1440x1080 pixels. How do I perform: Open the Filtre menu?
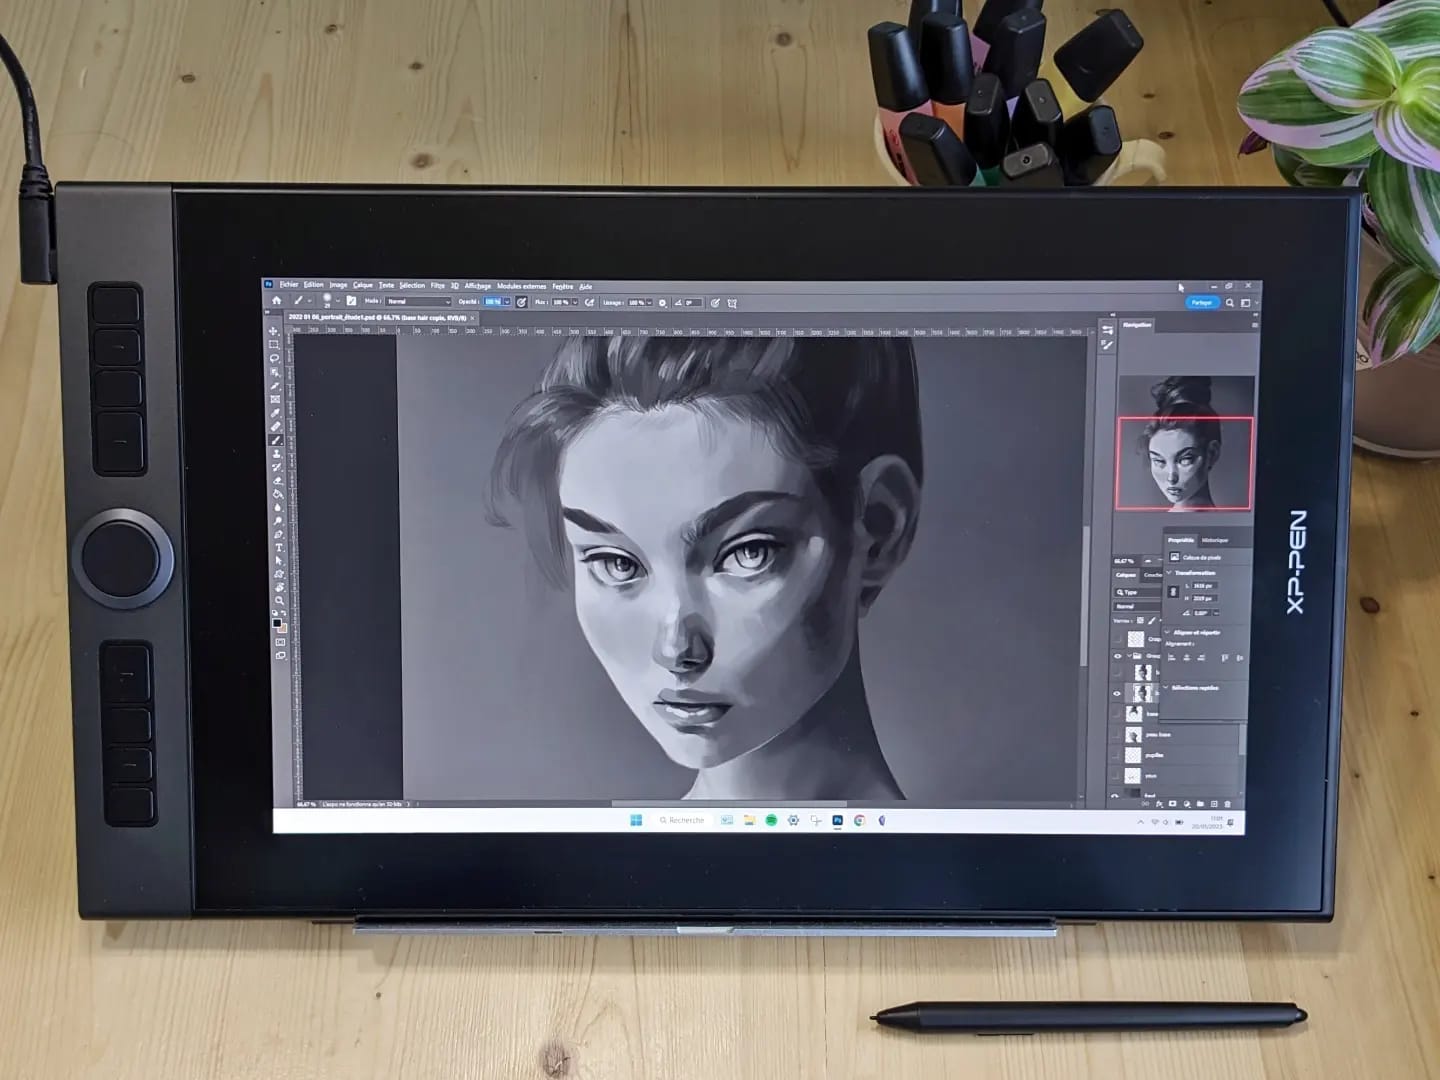coord(437,286)
